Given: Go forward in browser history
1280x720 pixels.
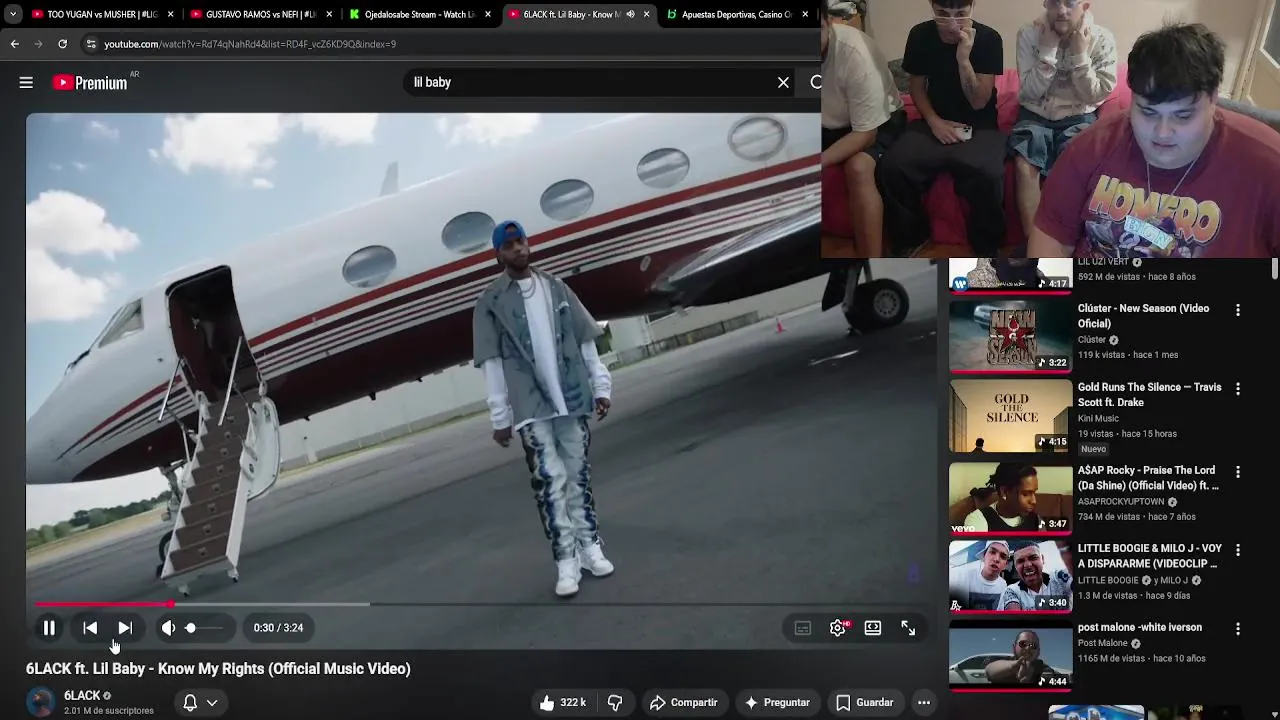Looking at the screenshot, I should coord(38,44).
